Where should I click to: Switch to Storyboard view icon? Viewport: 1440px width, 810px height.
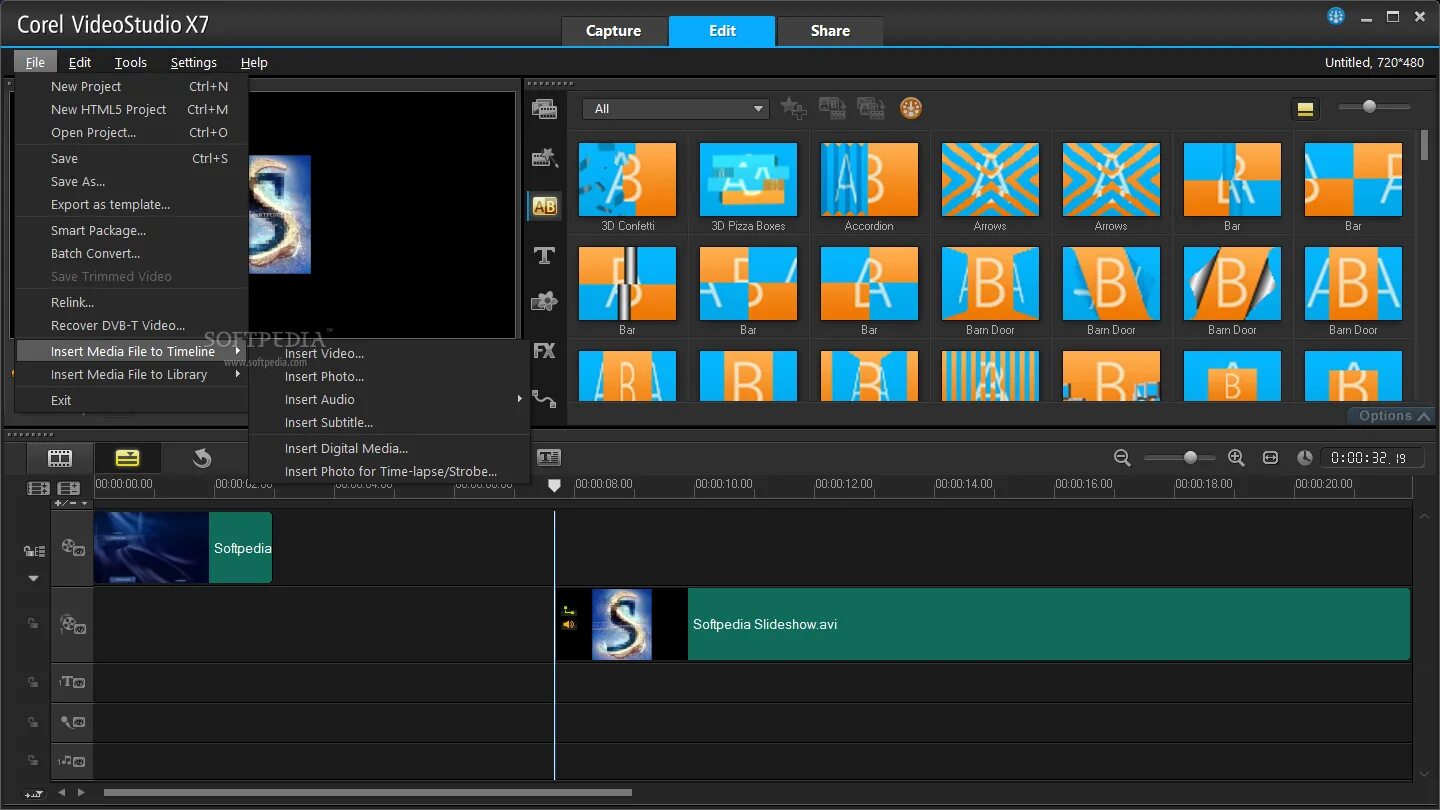click(x=59, y=457)
